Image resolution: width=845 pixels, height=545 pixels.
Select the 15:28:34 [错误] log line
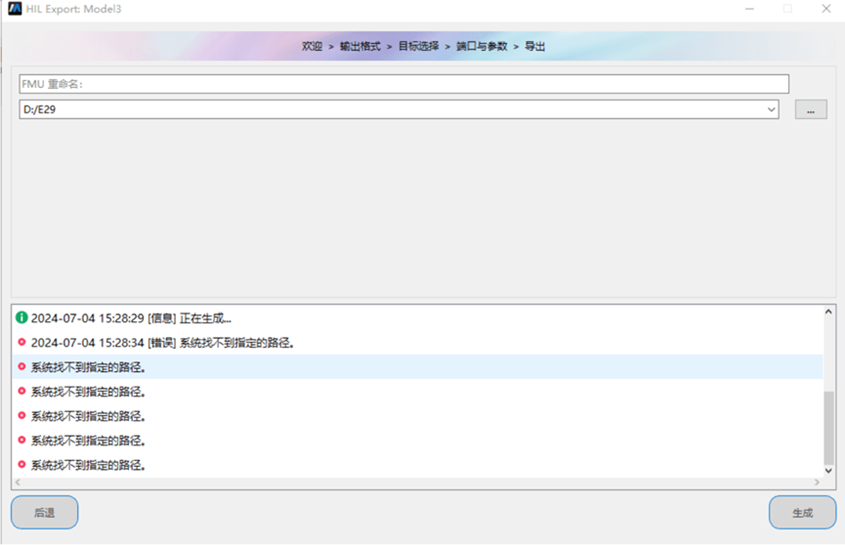[418, 342]
